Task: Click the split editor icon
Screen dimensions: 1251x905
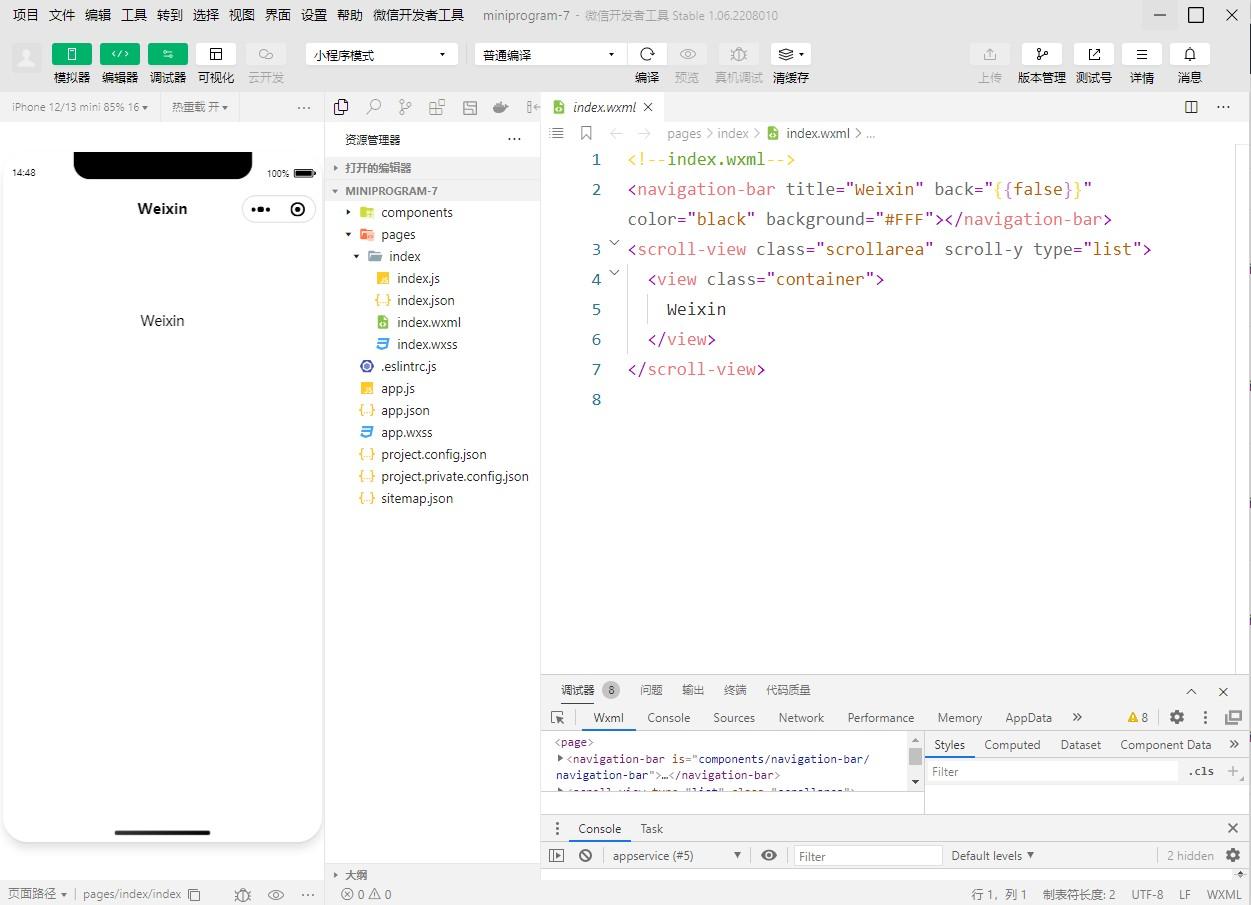Action: (1191, 107)
